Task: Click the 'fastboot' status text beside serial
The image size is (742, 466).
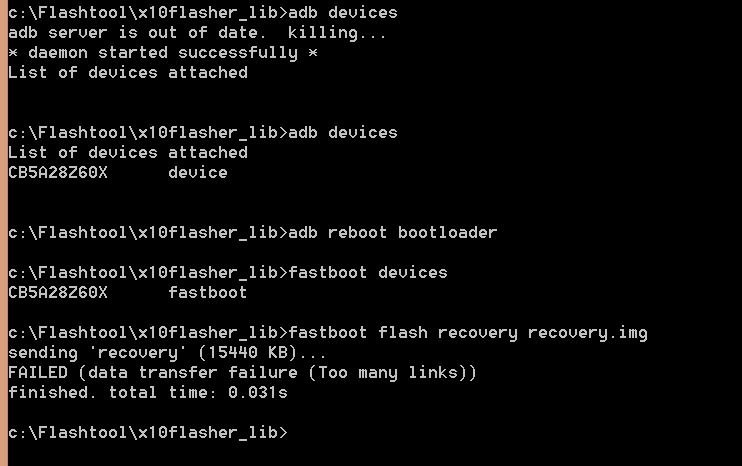Action: click(208, 292)
